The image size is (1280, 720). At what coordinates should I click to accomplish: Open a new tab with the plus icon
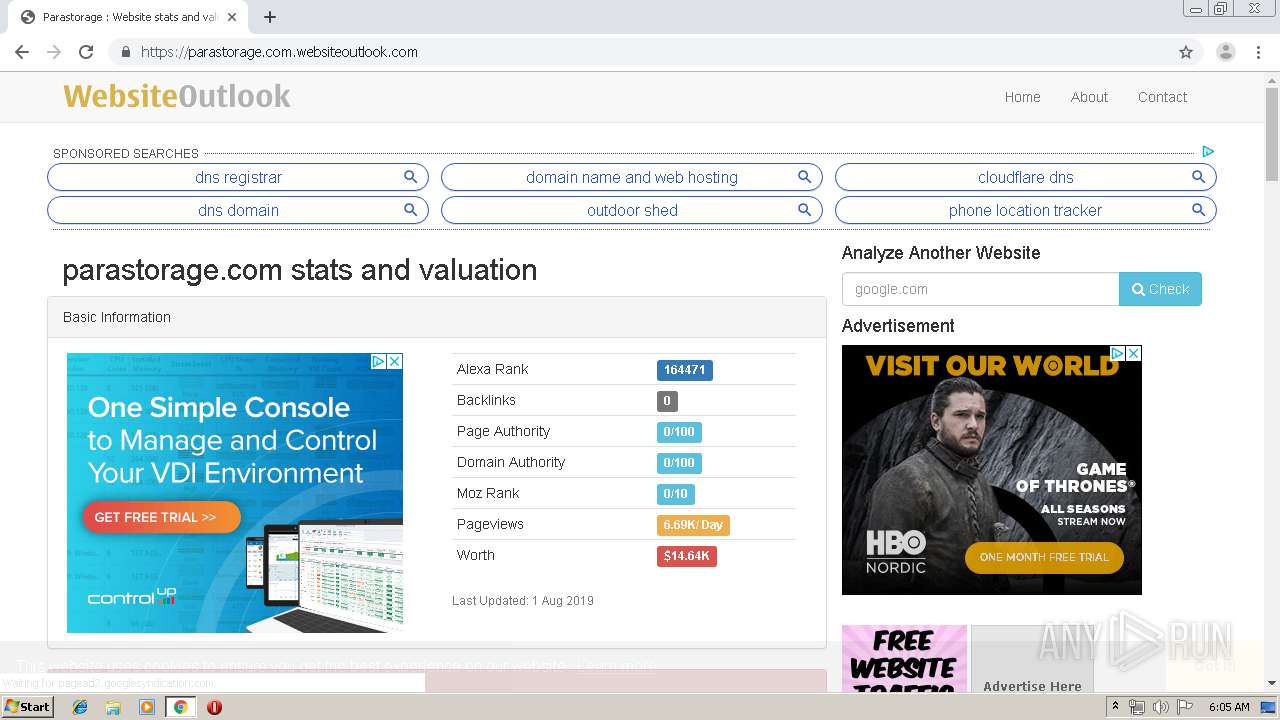click(x=270, y=17)
